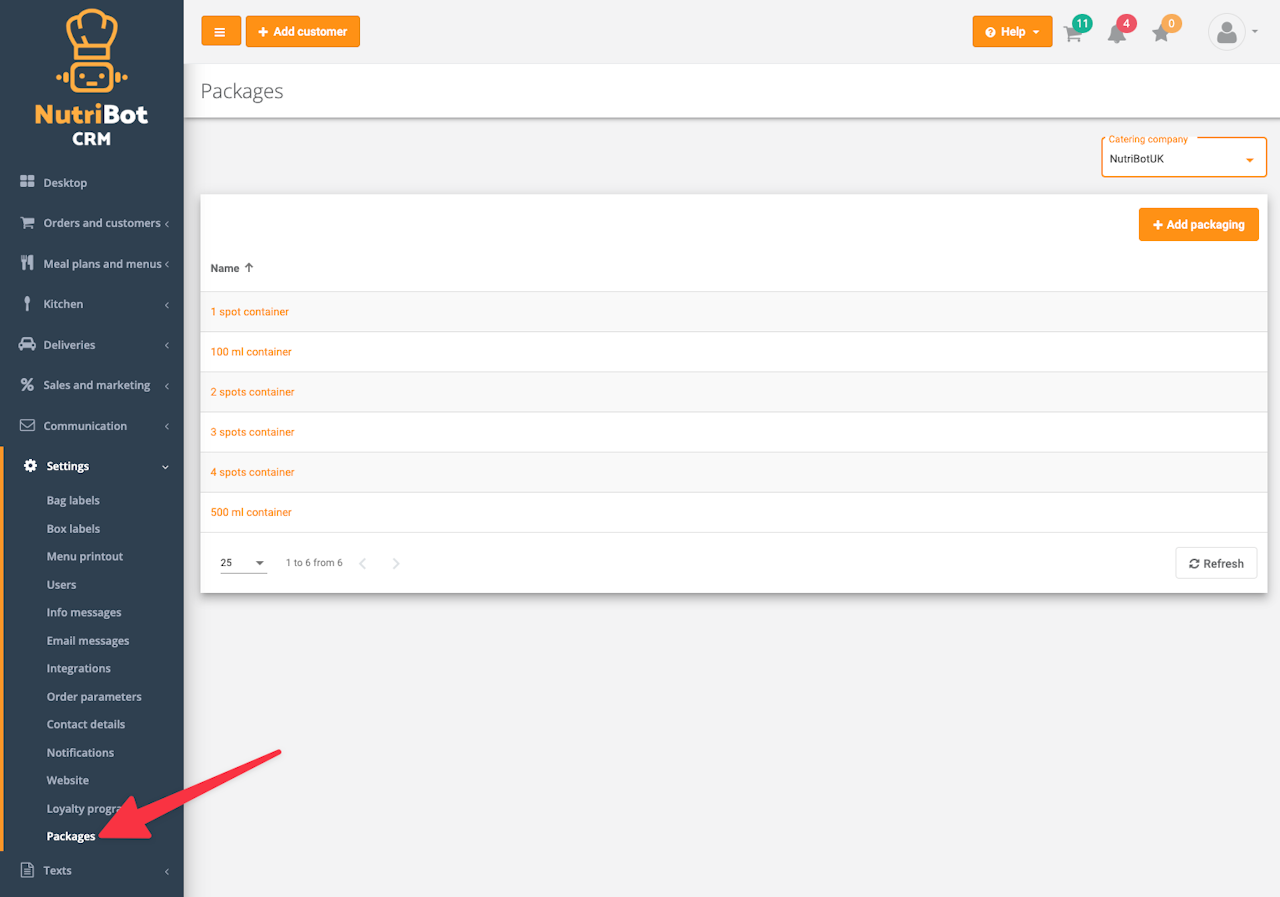
Task: Open the shopping cart icon with badge 11
Action: (x=1073, y=33)
